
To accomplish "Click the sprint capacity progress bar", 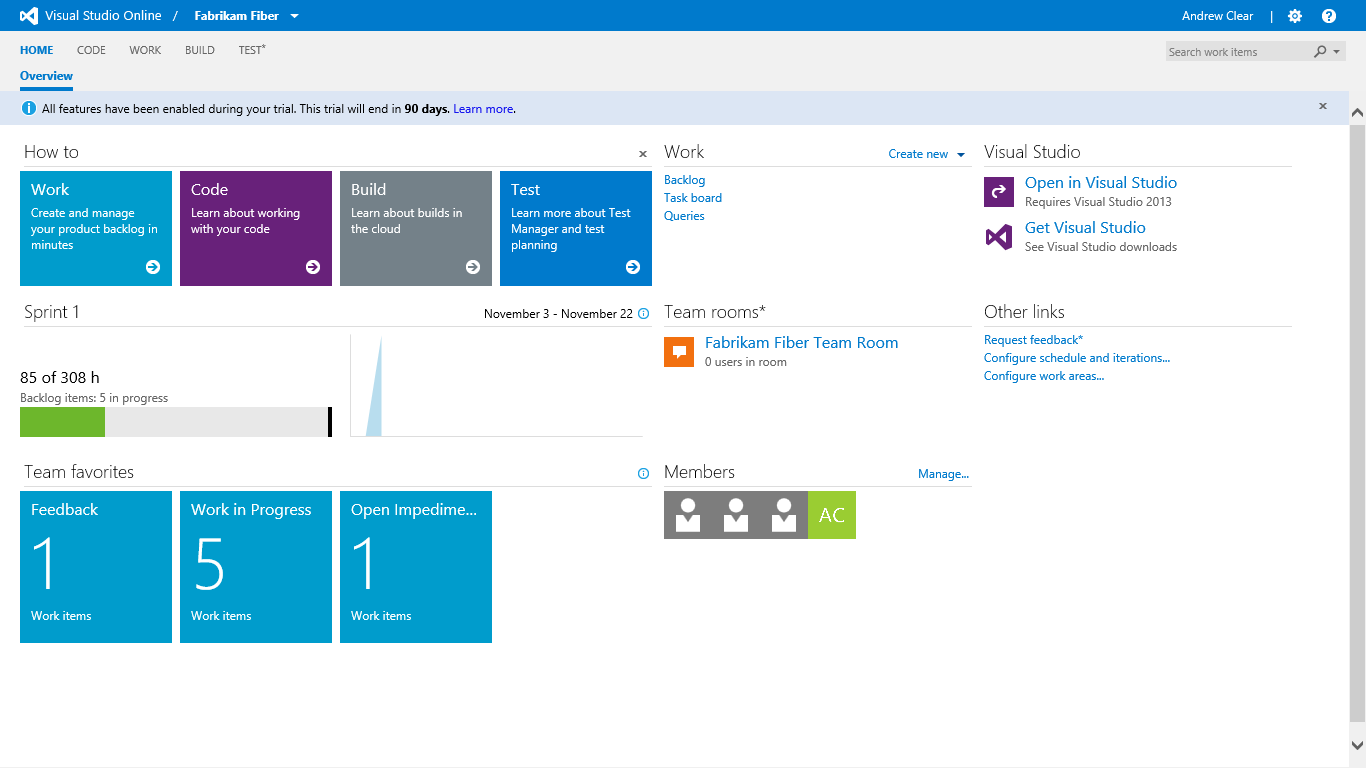I will (x=176, y=422).
